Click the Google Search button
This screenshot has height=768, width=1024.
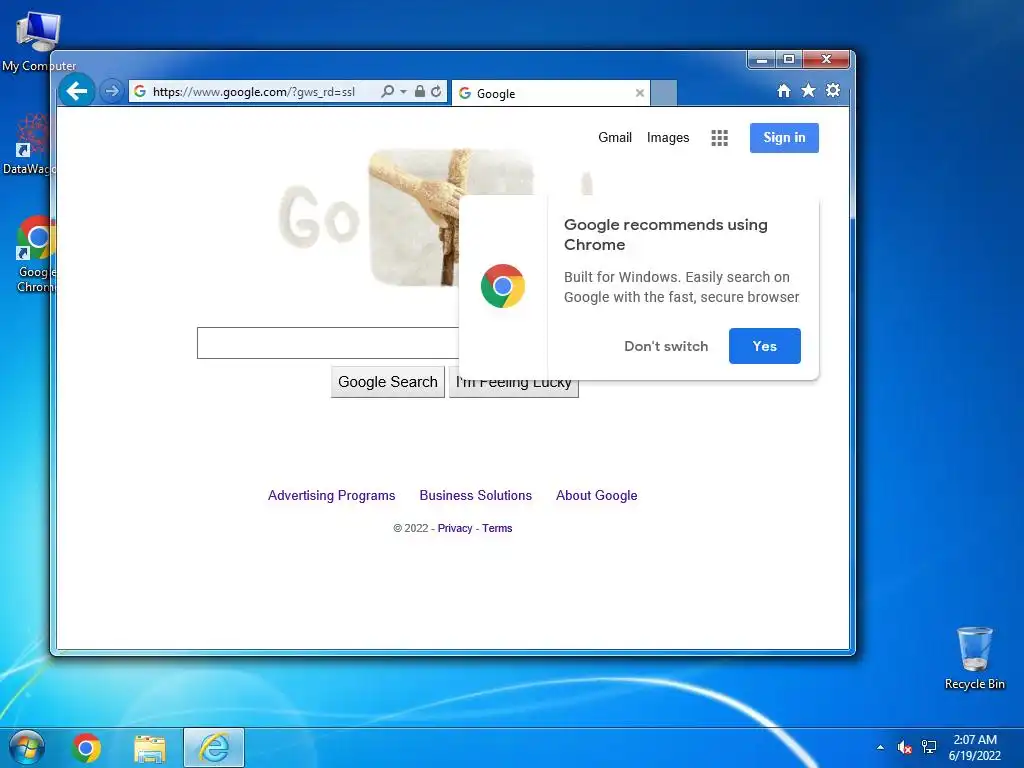click(388, 382)
